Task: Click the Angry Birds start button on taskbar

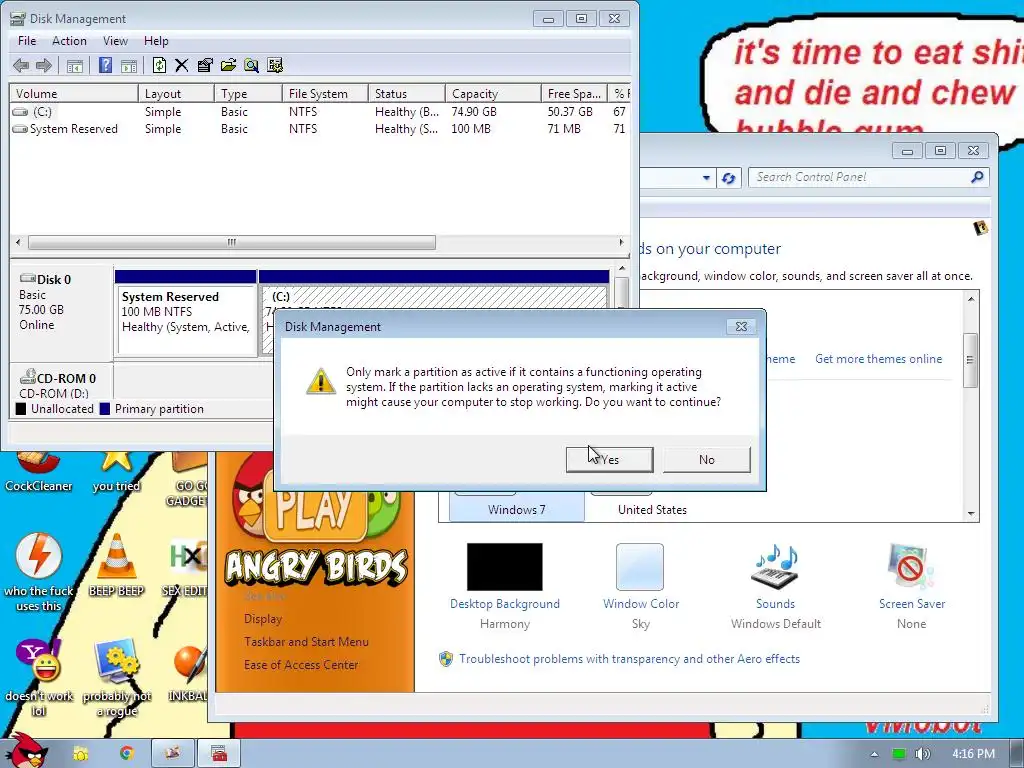Action: [x=27, y=751]
